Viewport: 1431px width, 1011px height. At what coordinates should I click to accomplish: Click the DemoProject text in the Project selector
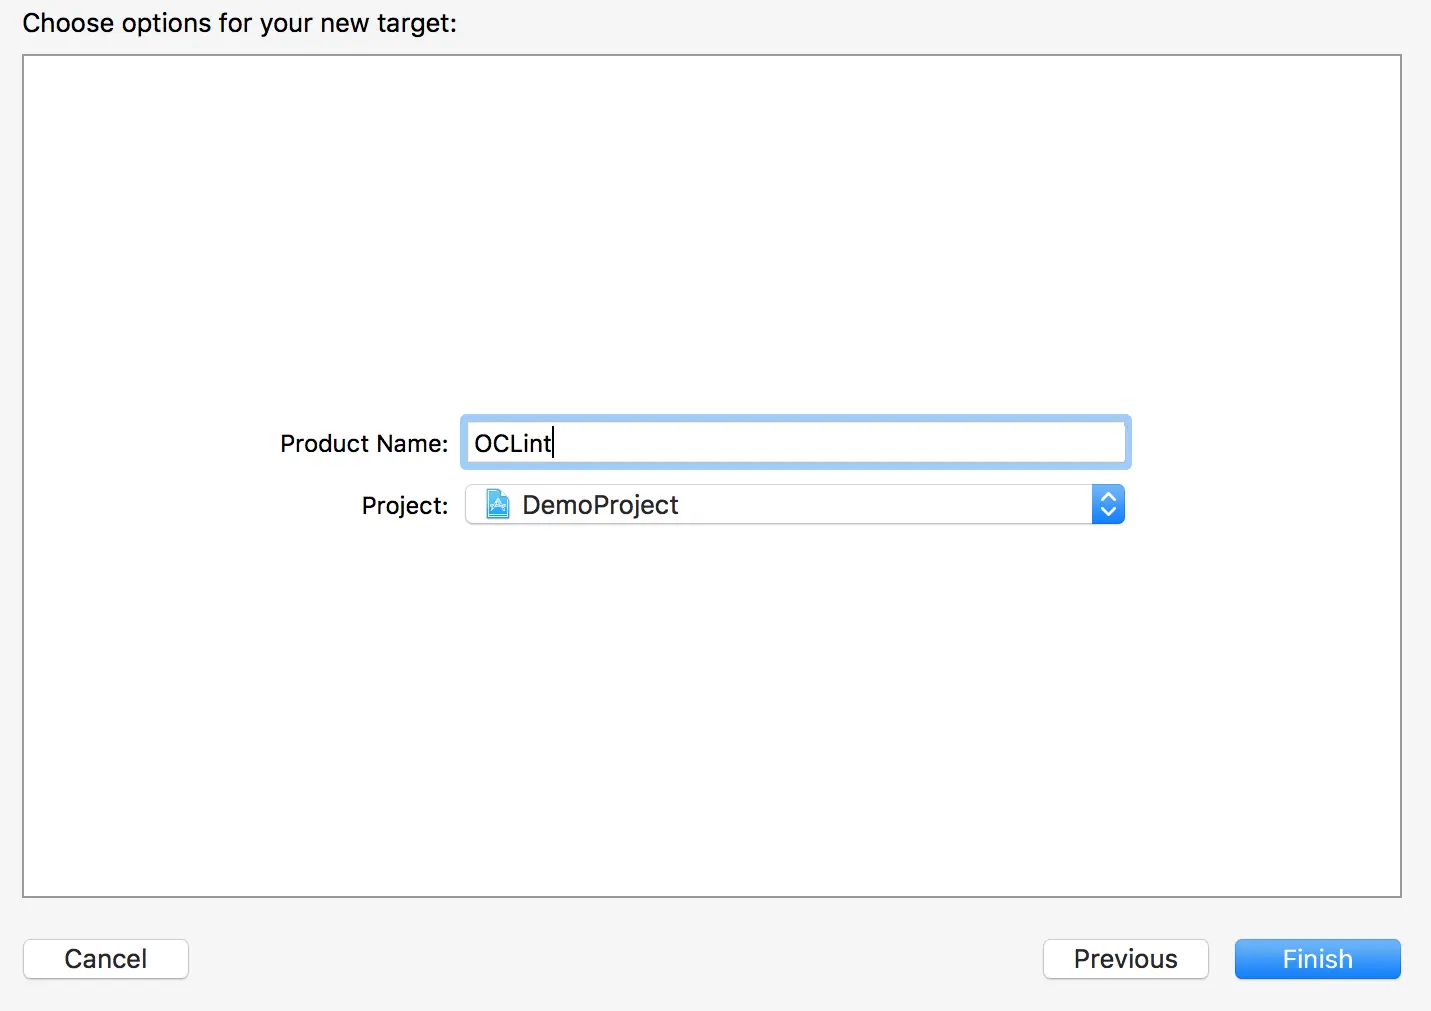(600, 505)
